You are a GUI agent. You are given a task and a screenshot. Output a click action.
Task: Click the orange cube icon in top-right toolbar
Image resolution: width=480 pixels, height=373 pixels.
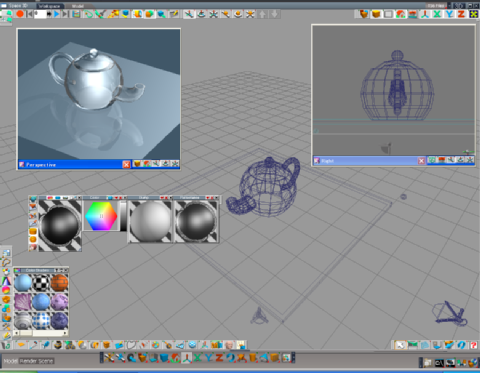coord(376,14)
